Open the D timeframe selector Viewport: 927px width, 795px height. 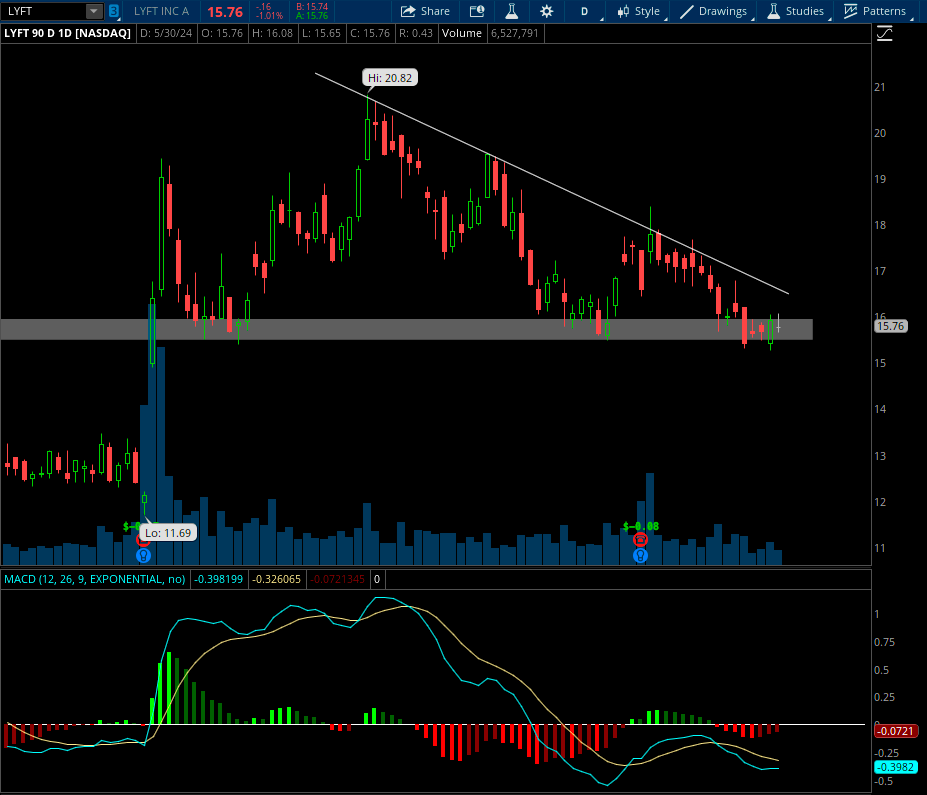coord(584,11)
